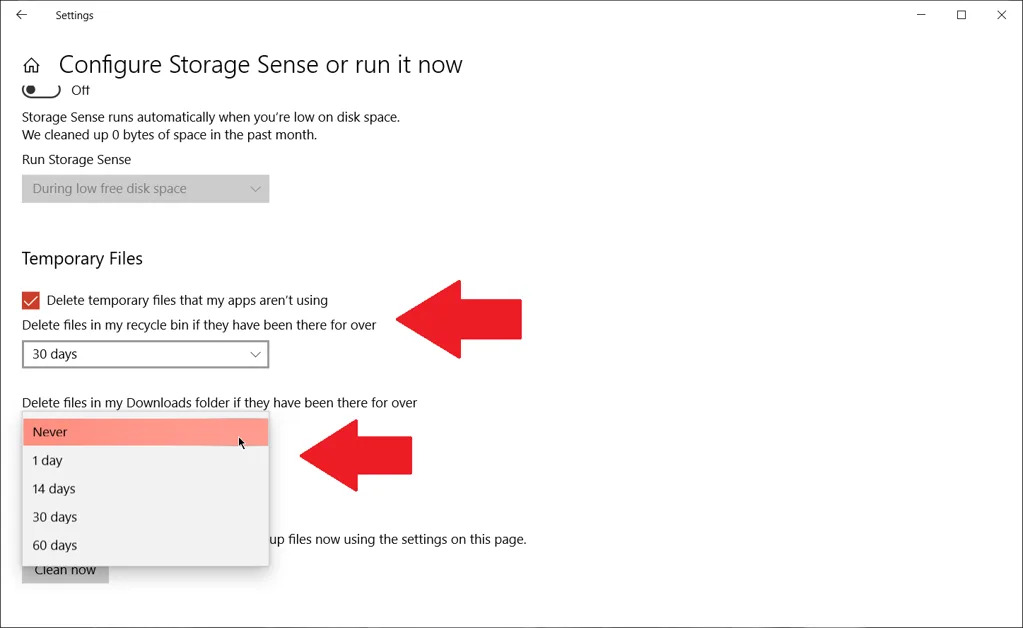Click the lower red arrow beside Never

(x=357, y=455)
